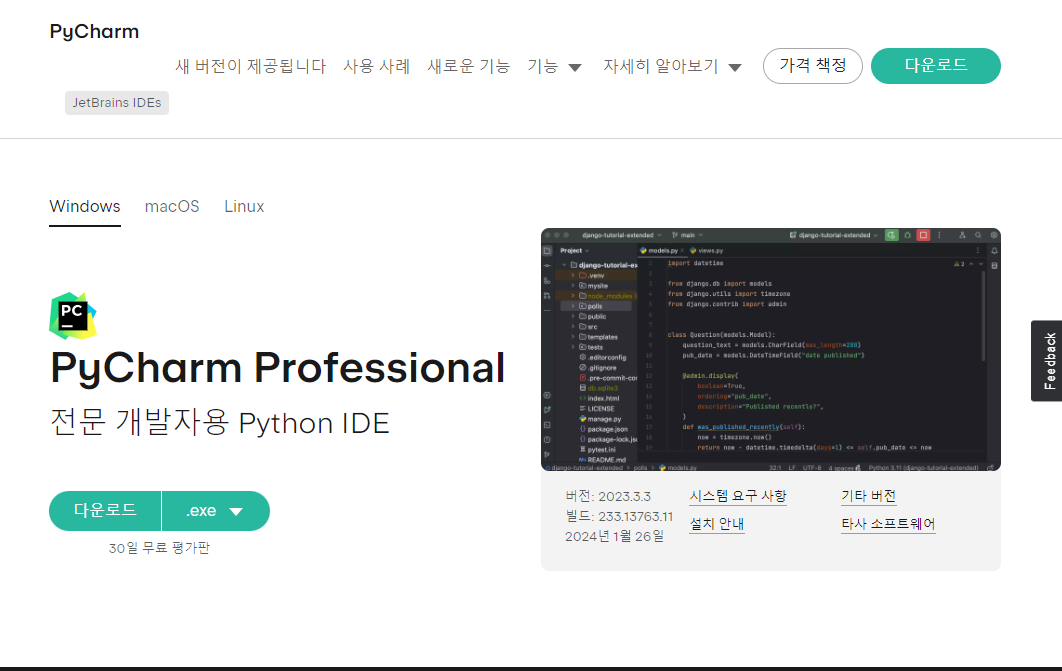The image size is (1062, 671).
Task: Expand the 기능 dropdown menu
Action: 554,66
